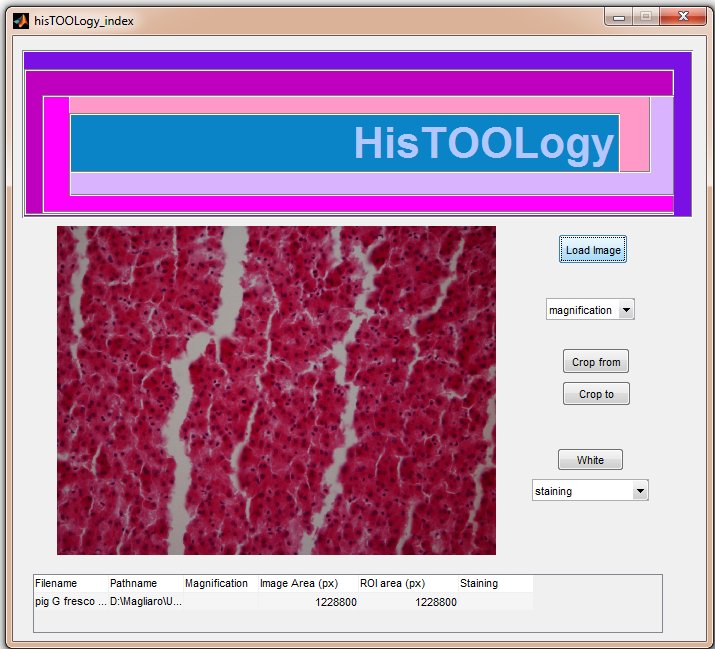This screenshot has height=649, width=715.
Task: Click the HisTOOLogy banner logo
Action: click(x=358, y=133)
